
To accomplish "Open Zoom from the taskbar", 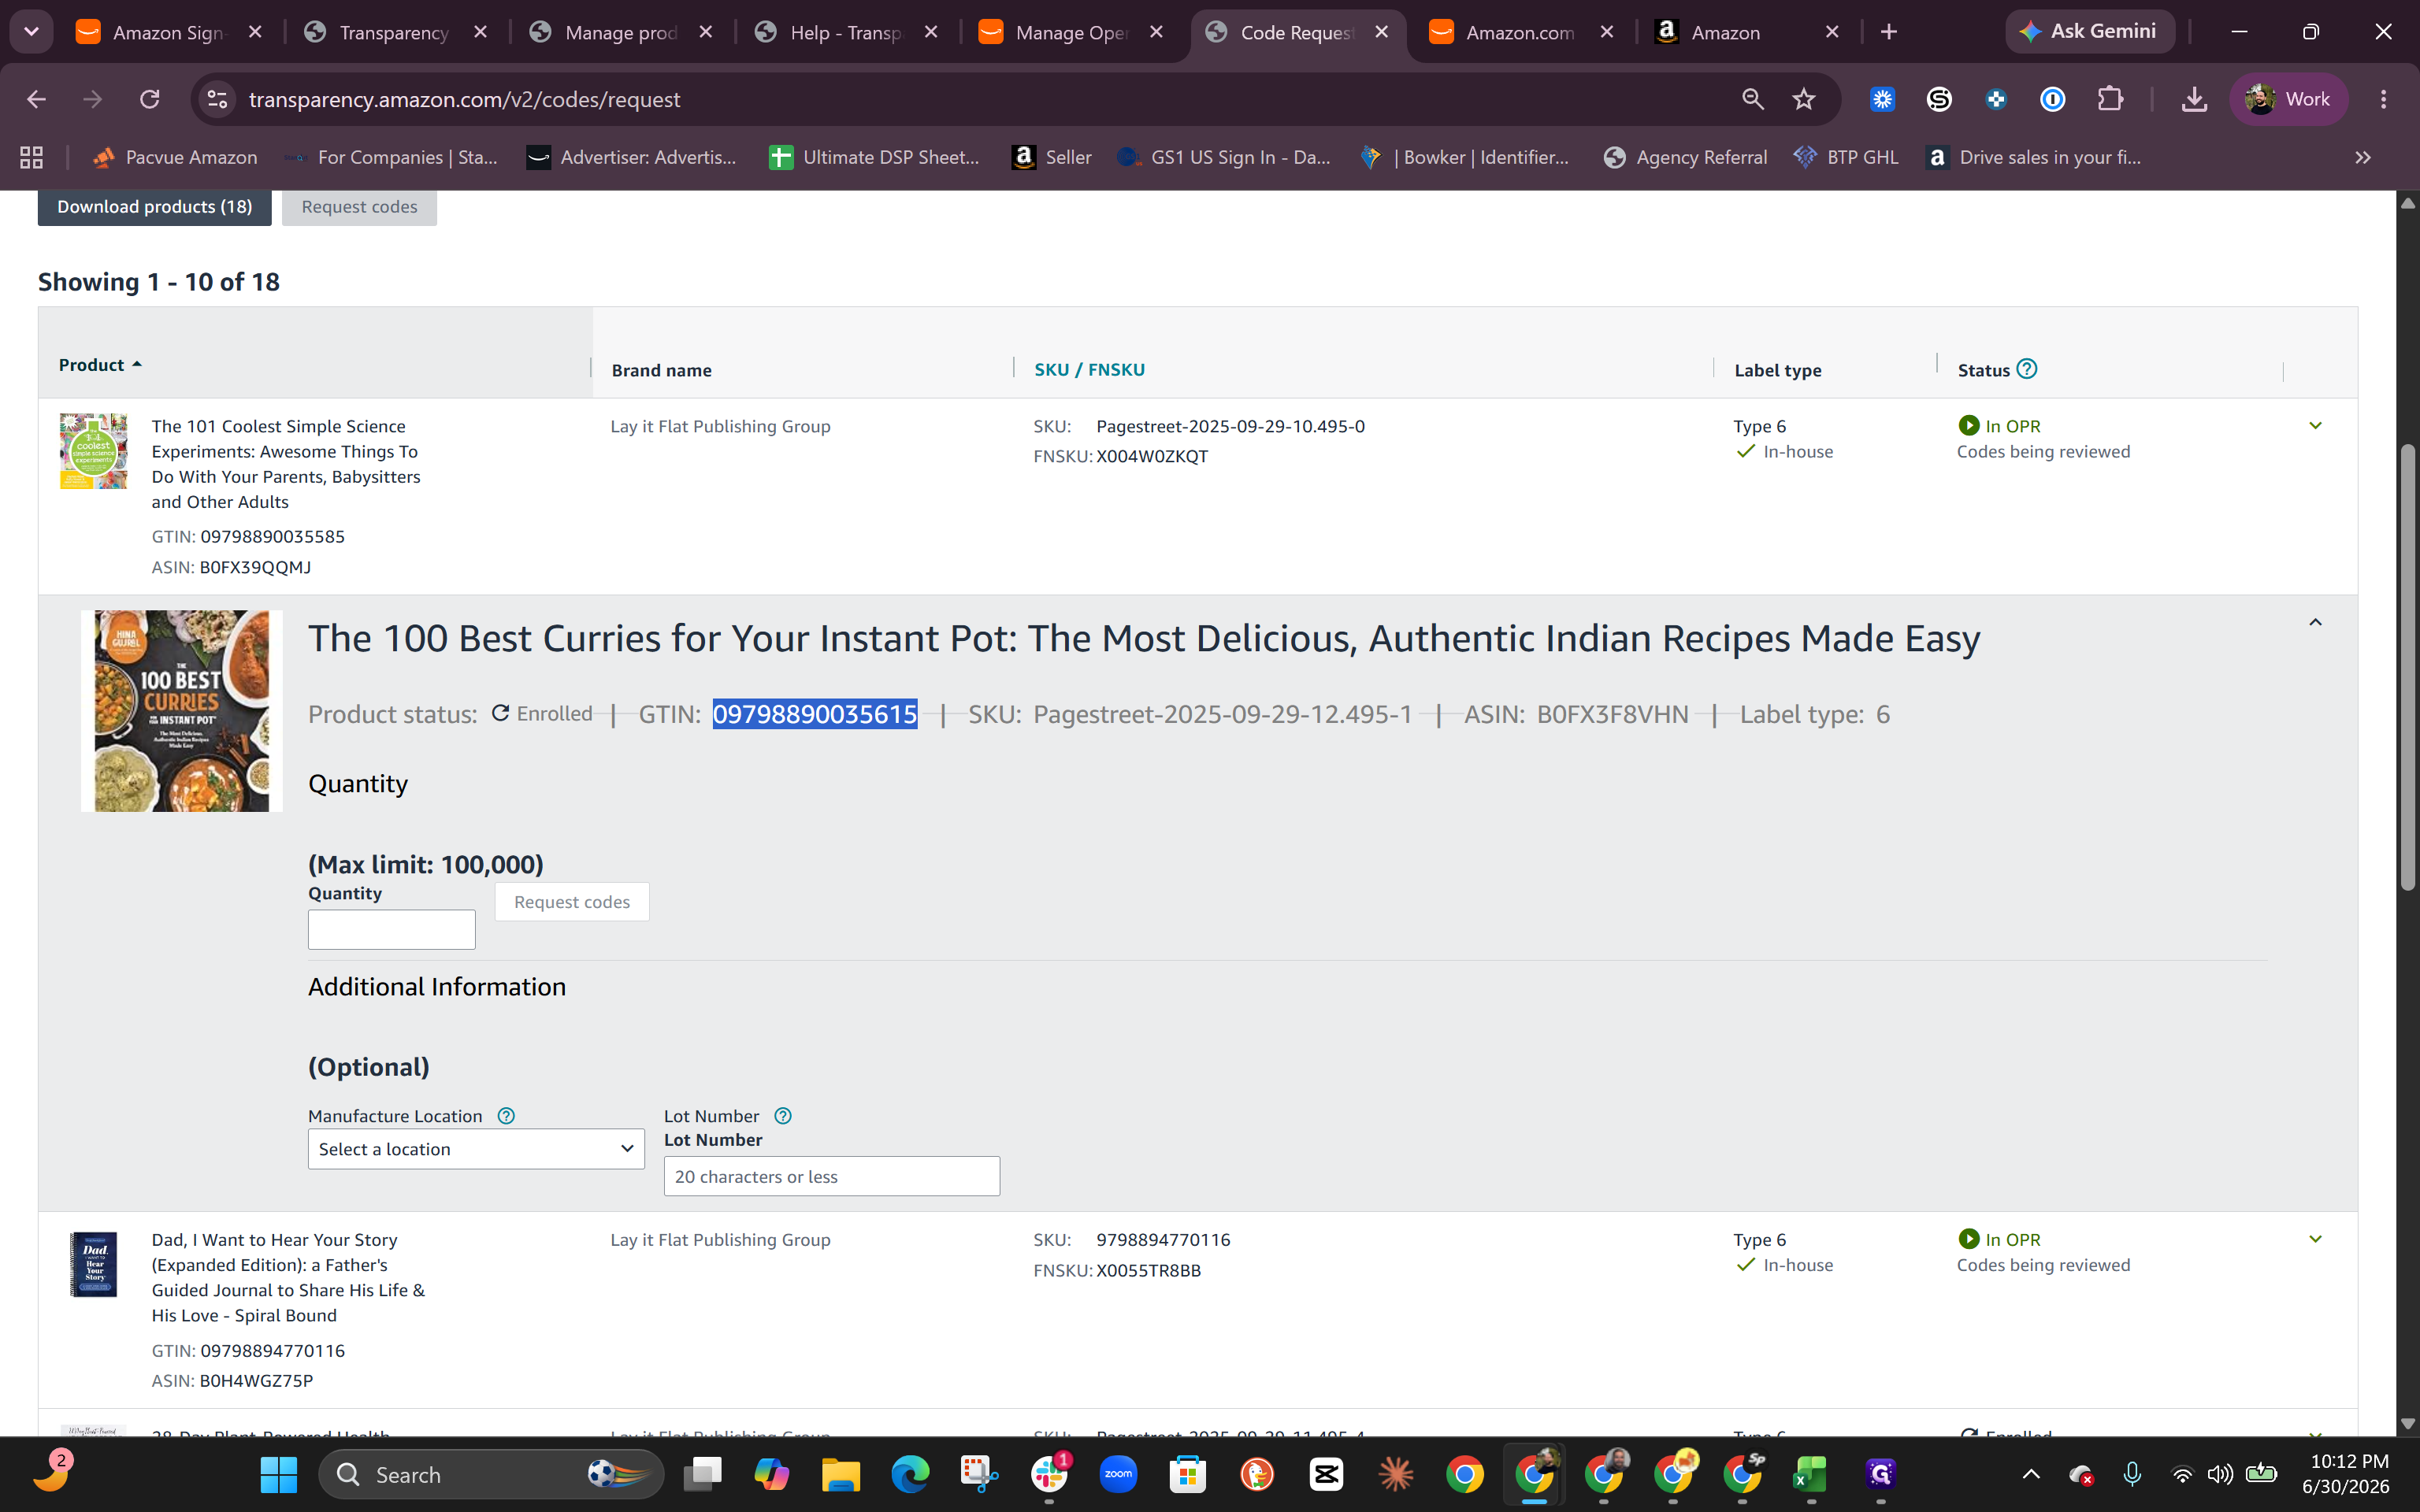I will click(1118, 1474).
